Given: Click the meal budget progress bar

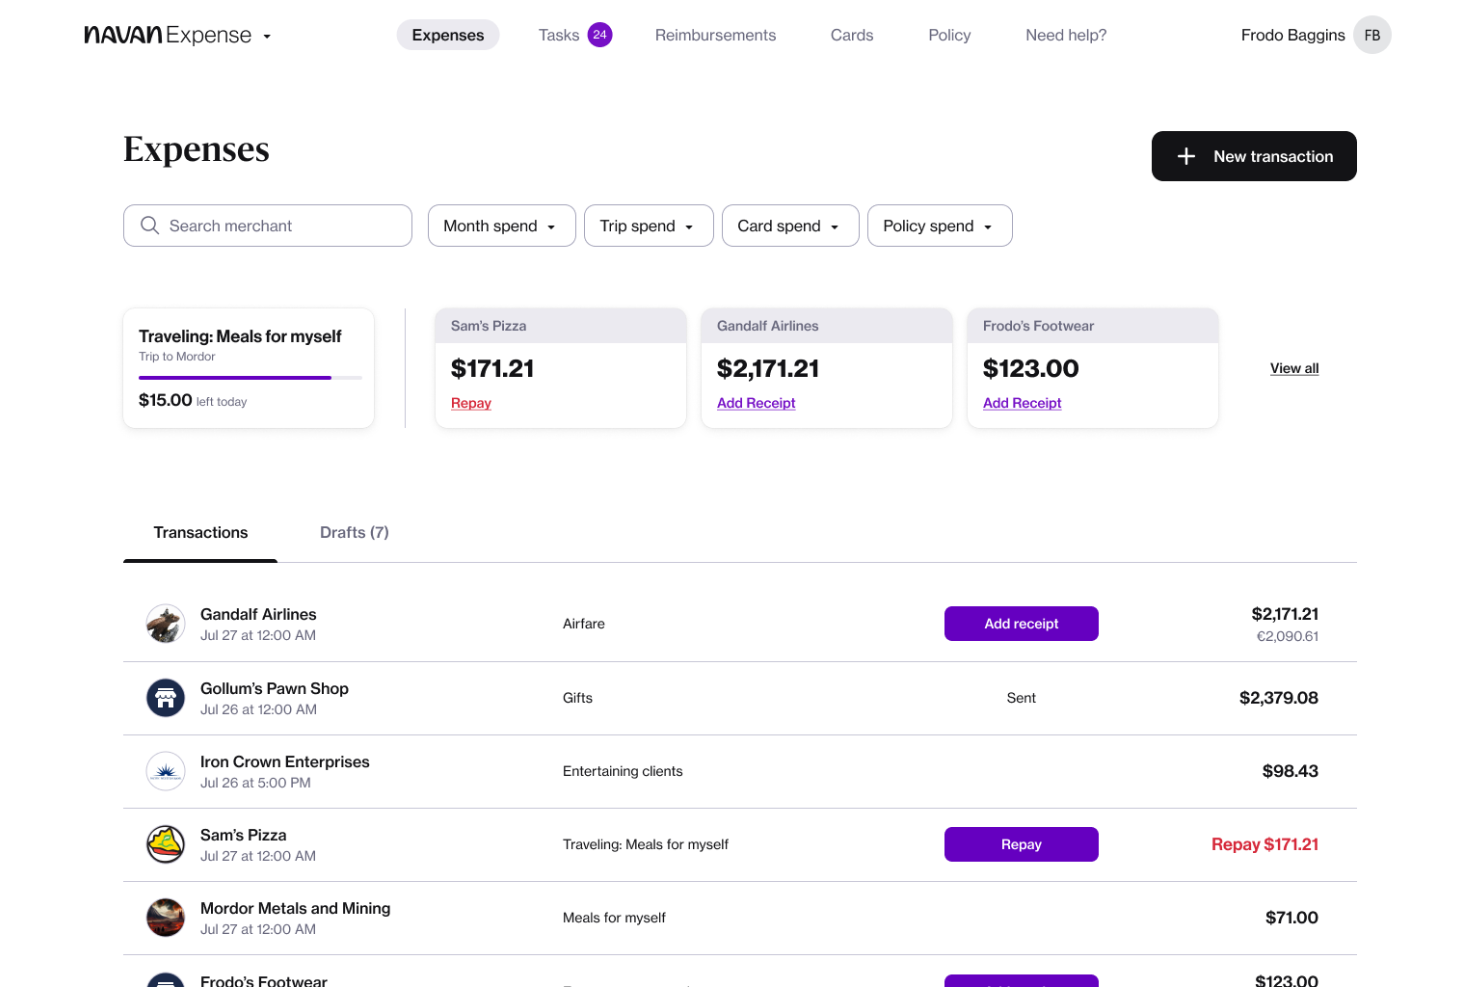Looking at the screenshot, I should [x=250, y=378].
